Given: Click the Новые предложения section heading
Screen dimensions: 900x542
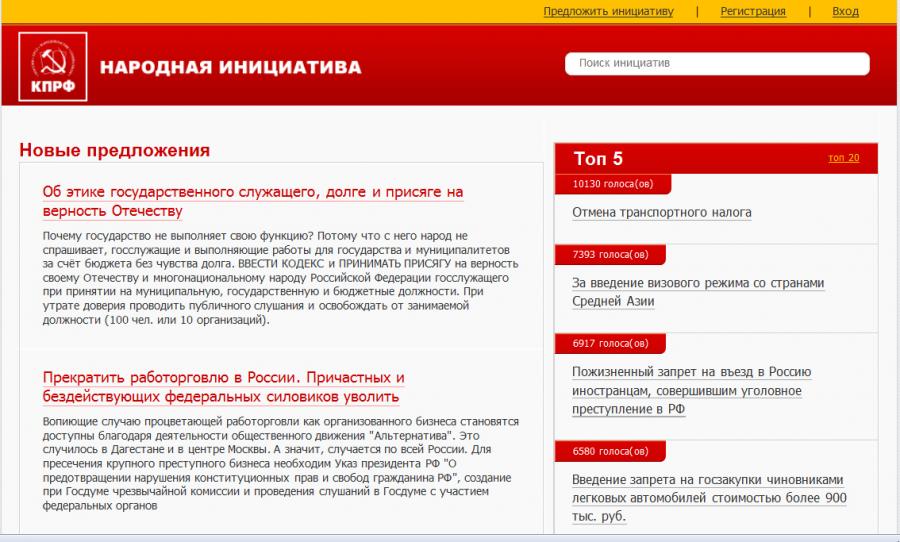Looking at the screenshot, I should coord(114,150).
